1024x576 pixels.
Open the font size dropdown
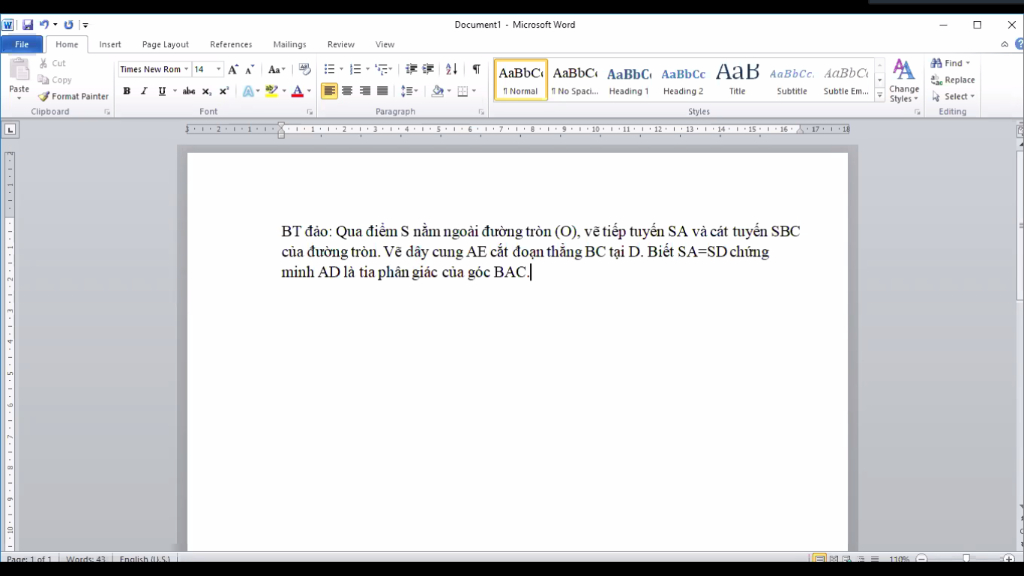coord(219,69)
